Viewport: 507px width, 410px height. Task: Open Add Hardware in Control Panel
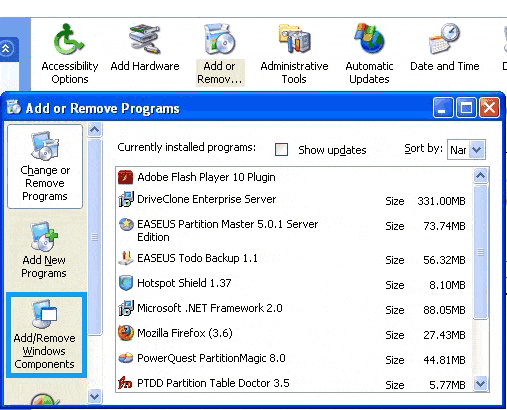click(x=145, y=47)
